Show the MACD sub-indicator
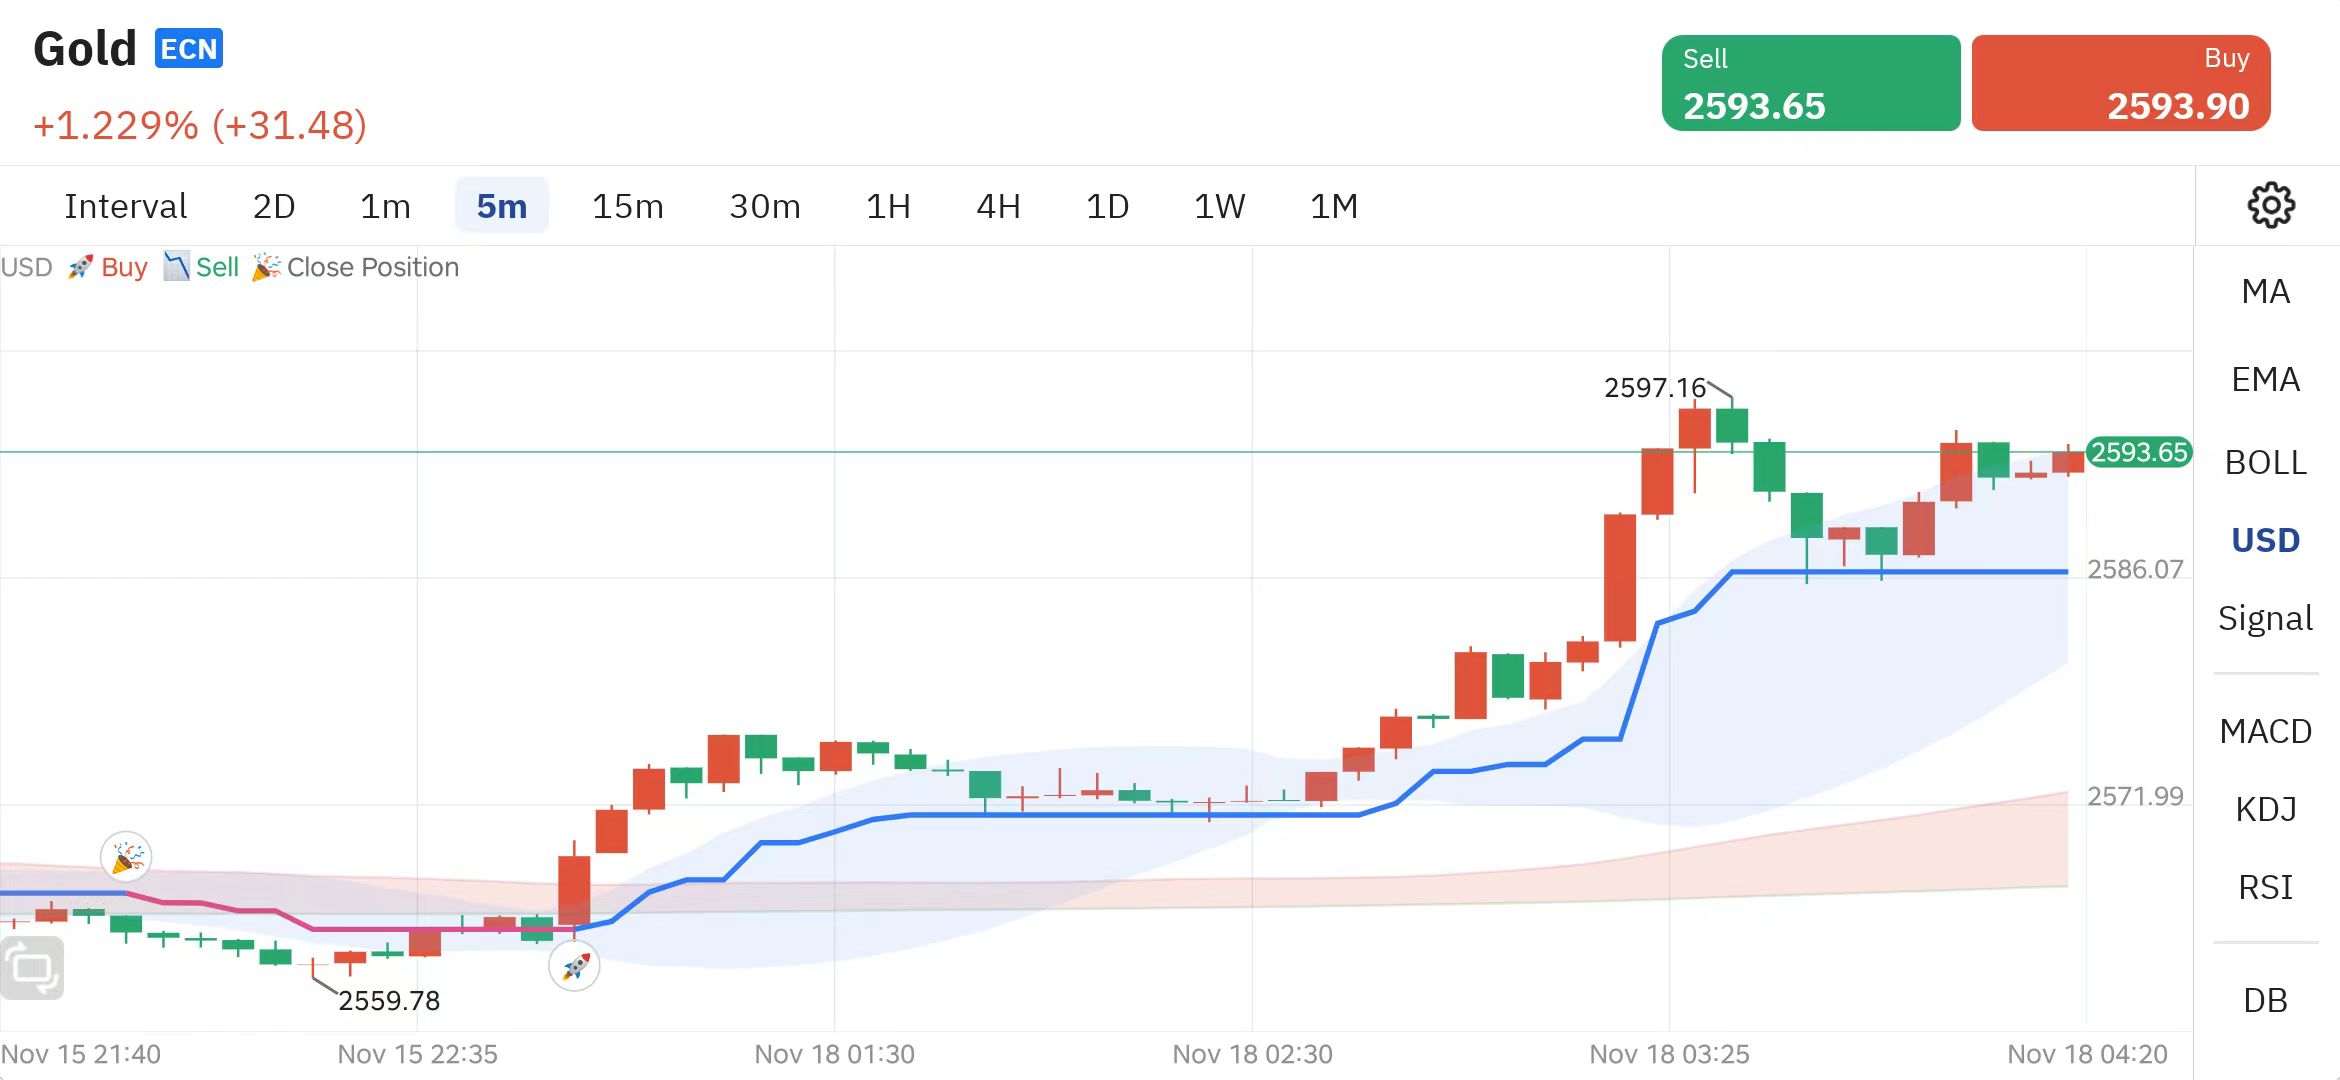2340x1080 pixels. pos(2265,732)
